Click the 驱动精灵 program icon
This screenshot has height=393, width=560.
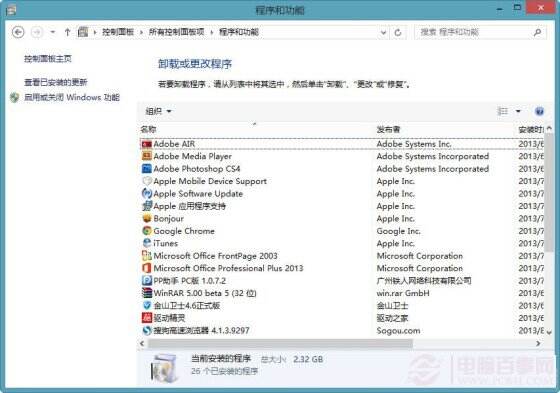tap(146, 318)
